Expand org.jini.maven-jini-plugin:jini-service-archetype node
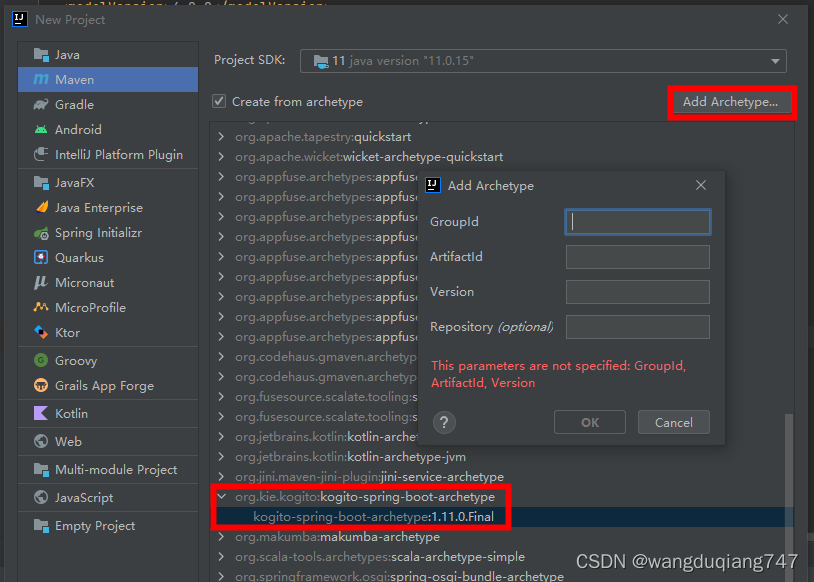Image resolution: width=814 pixels, height=582 pixels. coord(222,477)
